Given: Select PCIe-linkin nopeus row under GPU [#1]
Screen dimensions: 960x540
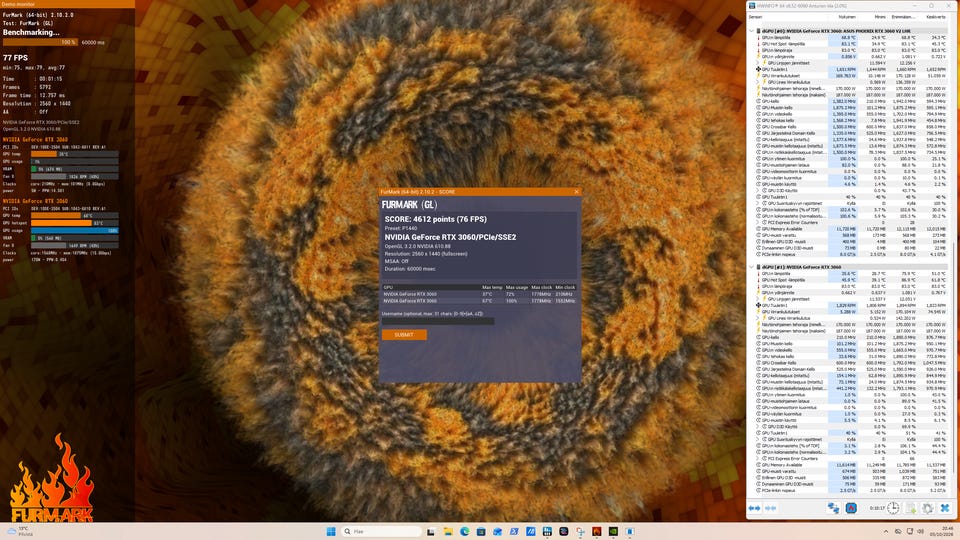Looking at the screenshot, I should (850, 490).
